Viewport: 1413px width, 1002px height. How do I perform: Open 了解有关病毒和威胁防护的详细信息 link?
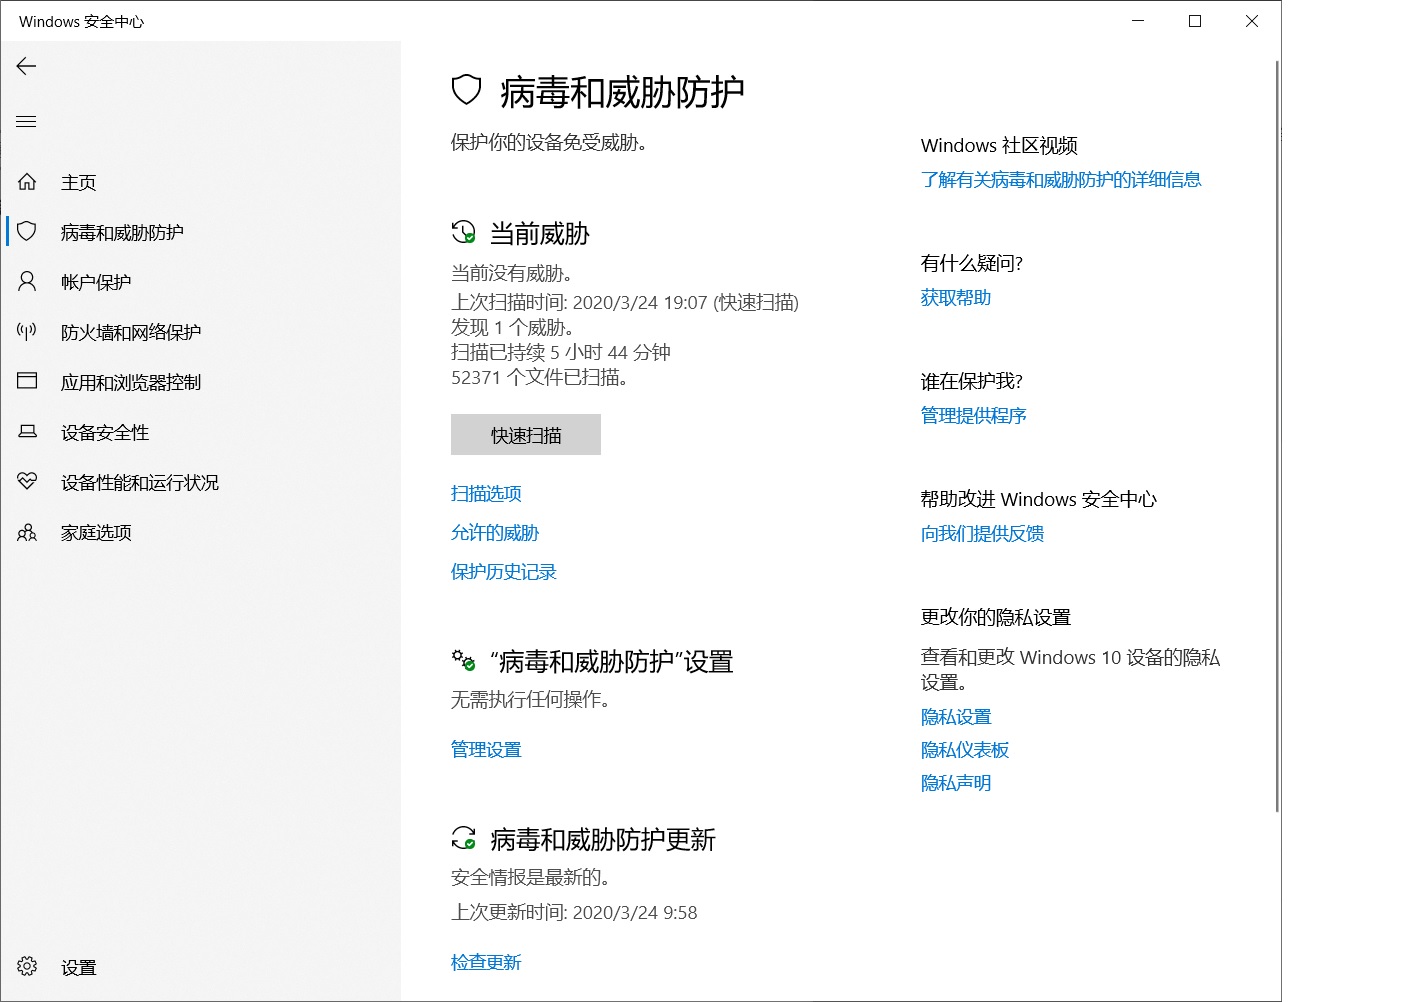1061,179
